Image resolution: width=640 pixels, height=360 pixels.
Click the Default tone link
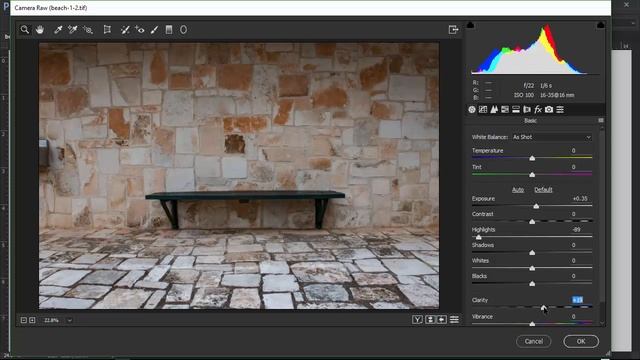[x=543, y=190]
